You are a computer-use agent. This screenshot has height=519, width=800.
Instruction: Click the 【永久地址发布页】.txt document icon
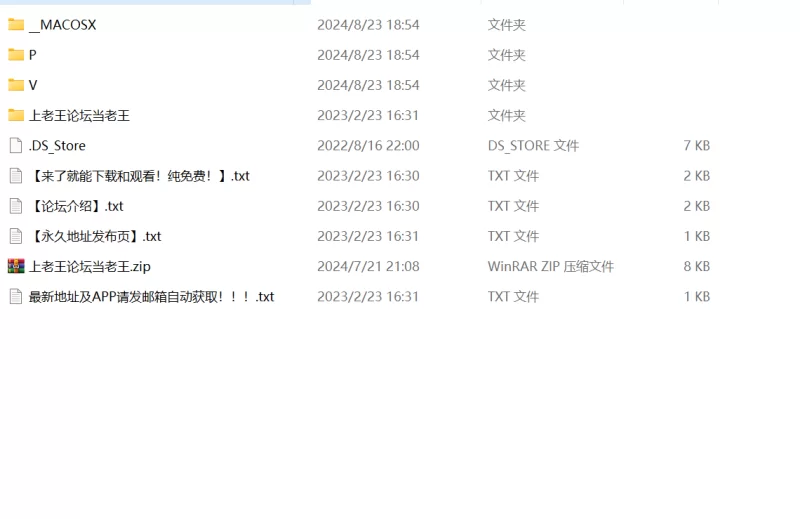(x=16, y=236)
